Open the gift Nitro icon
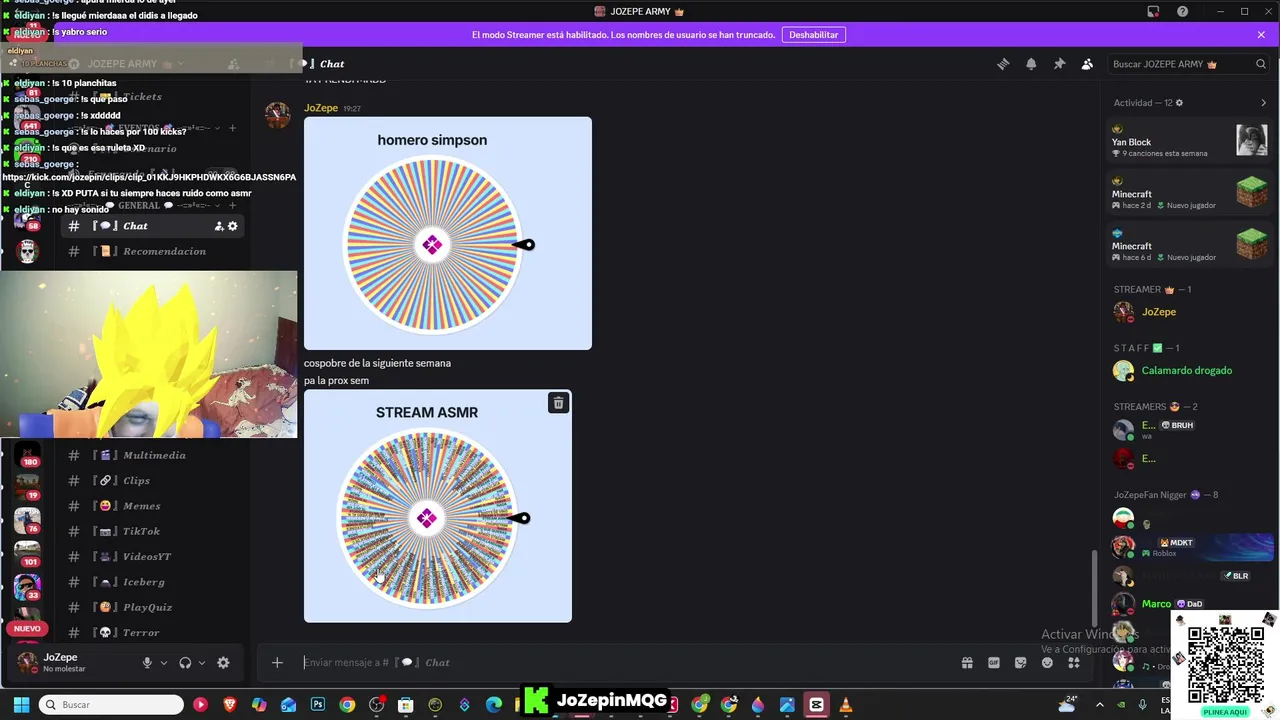Image resolution: width=1280 pixels, height=720 pixels. click(x=967, y=662)
